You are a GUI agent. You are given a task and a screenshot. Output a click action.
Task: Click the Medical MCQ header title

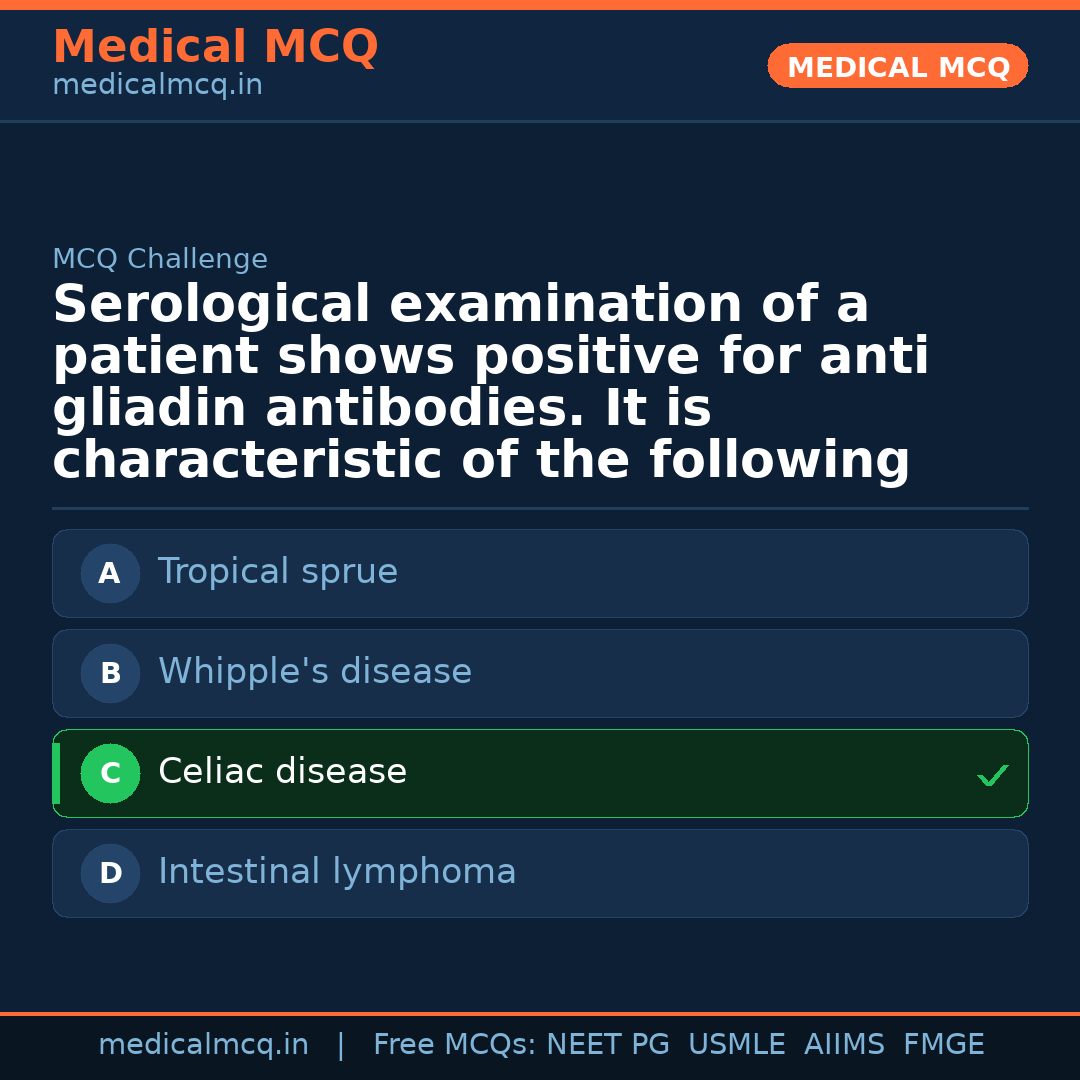tap(215, 47)
